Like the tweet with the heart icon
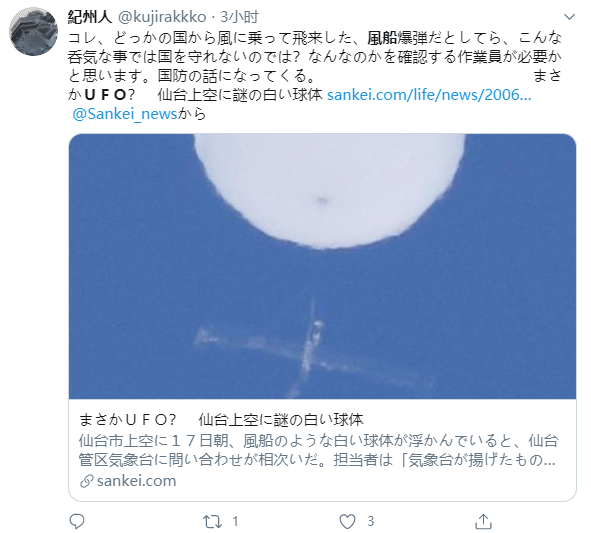The image size is (591, 533). (x=347, y=522)
